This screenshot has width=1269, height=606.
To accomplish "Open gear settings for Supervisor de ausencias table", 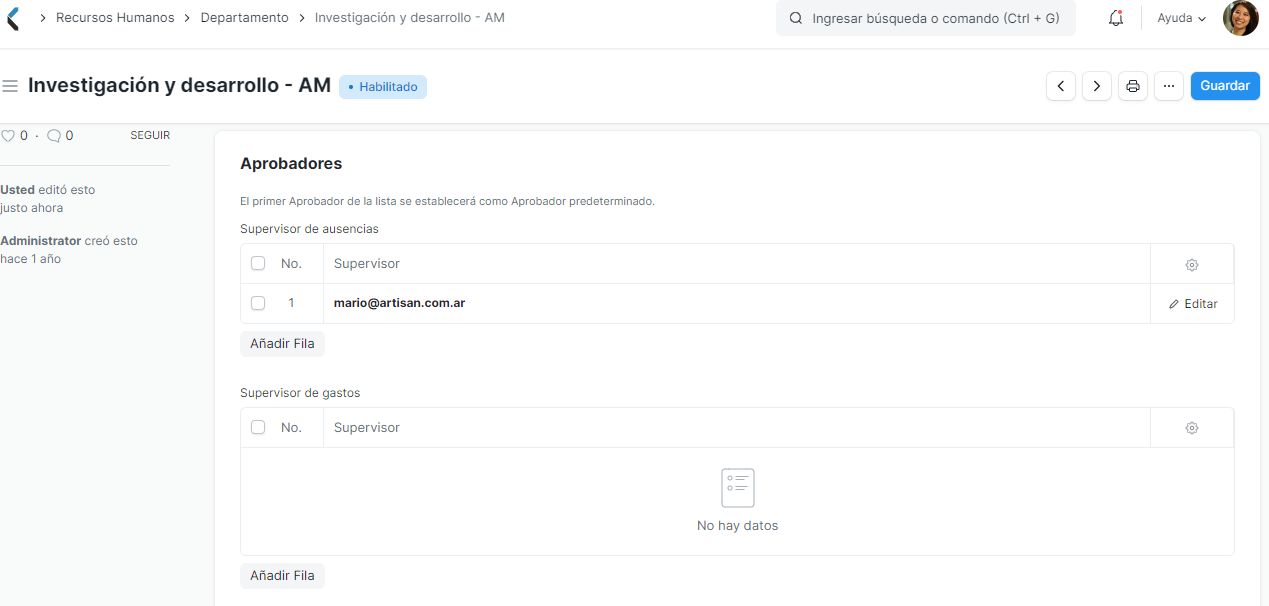I will (x=1192, y=265).
